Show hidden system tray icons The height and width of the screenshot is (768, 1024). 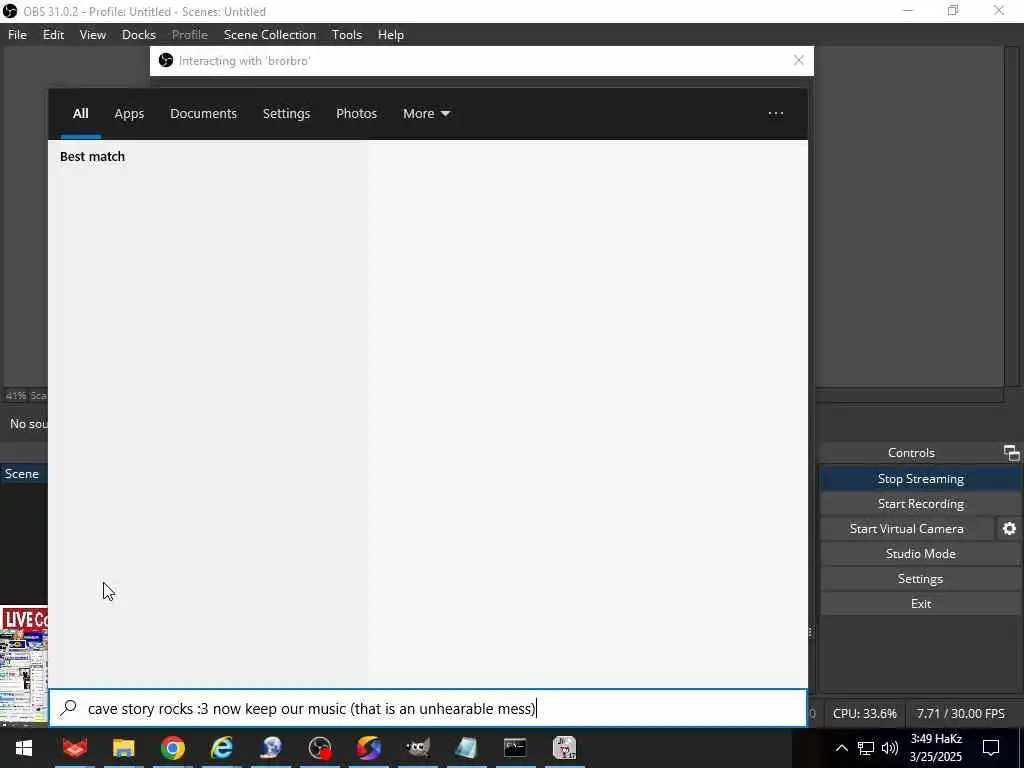842,748
